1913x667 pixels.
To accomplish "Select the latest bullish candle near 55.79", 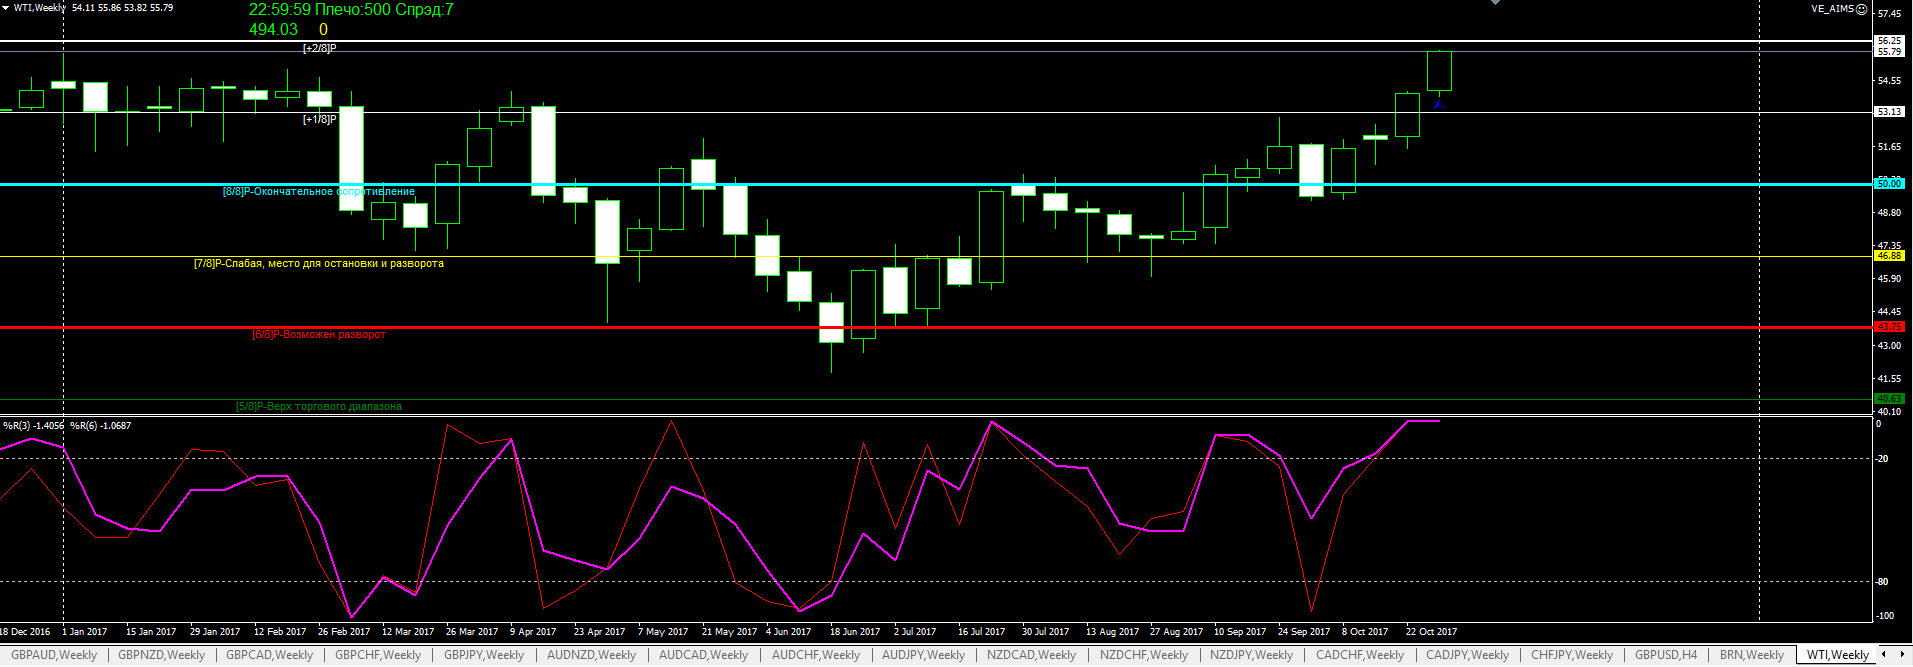I will pos(1439,71).
